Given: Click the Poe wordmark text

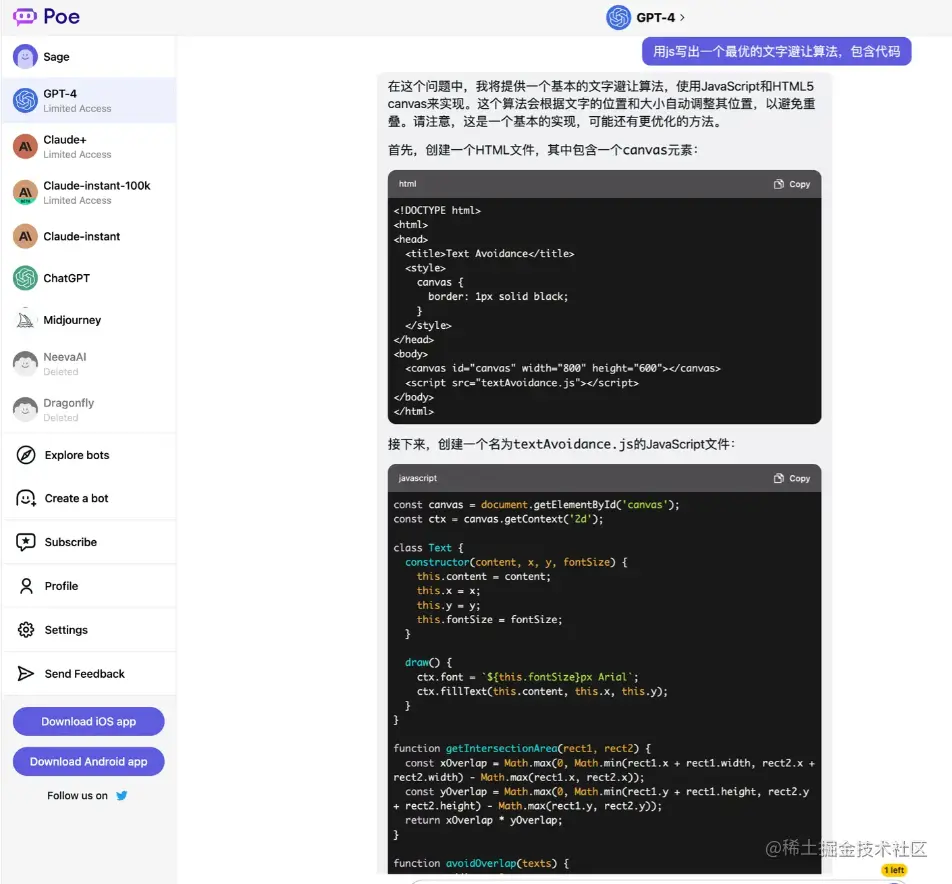Looking at the screenshot, I should pos(61,16).
